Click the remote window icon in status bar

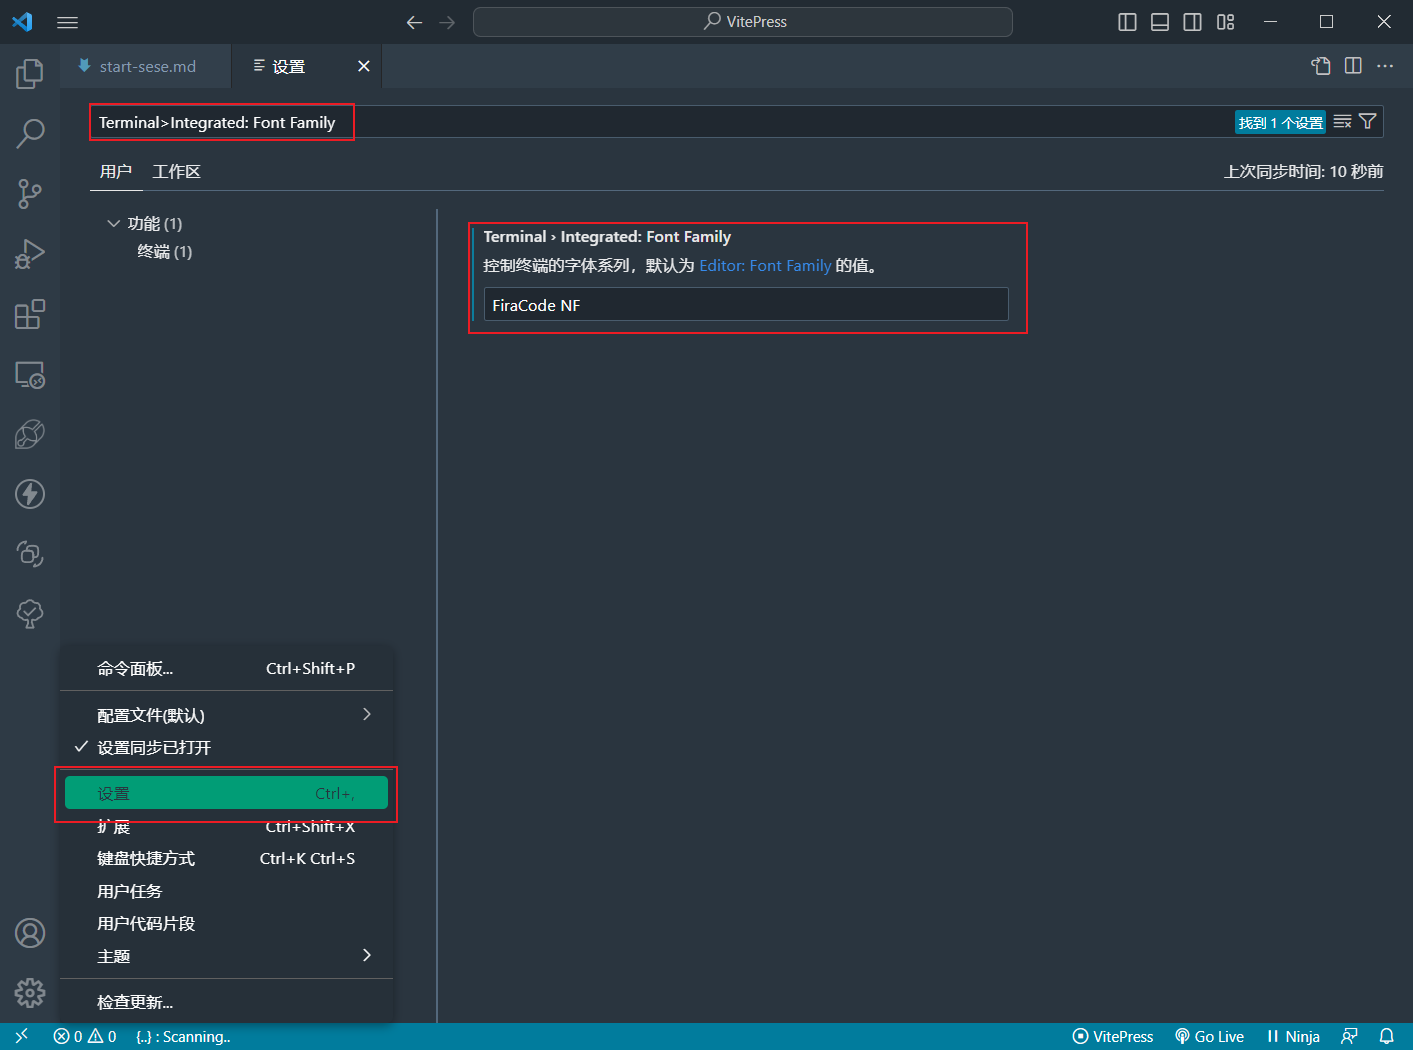(21, 1036)
